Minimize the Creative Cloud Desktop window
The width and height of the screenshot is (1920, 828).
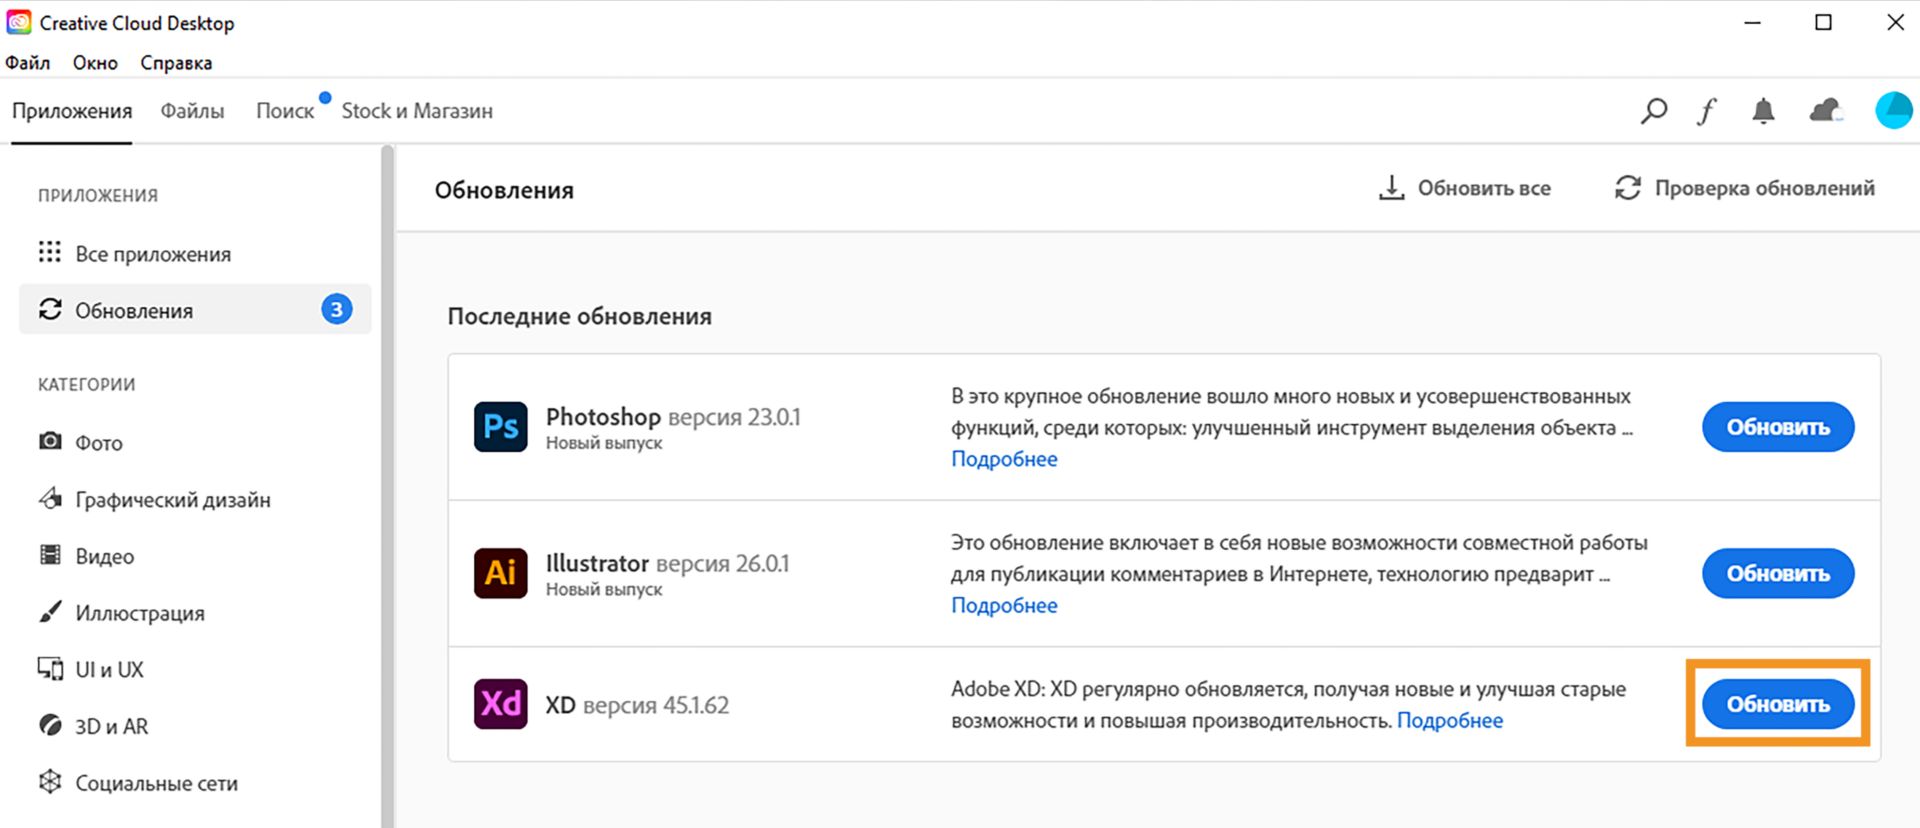[1752, 22]
